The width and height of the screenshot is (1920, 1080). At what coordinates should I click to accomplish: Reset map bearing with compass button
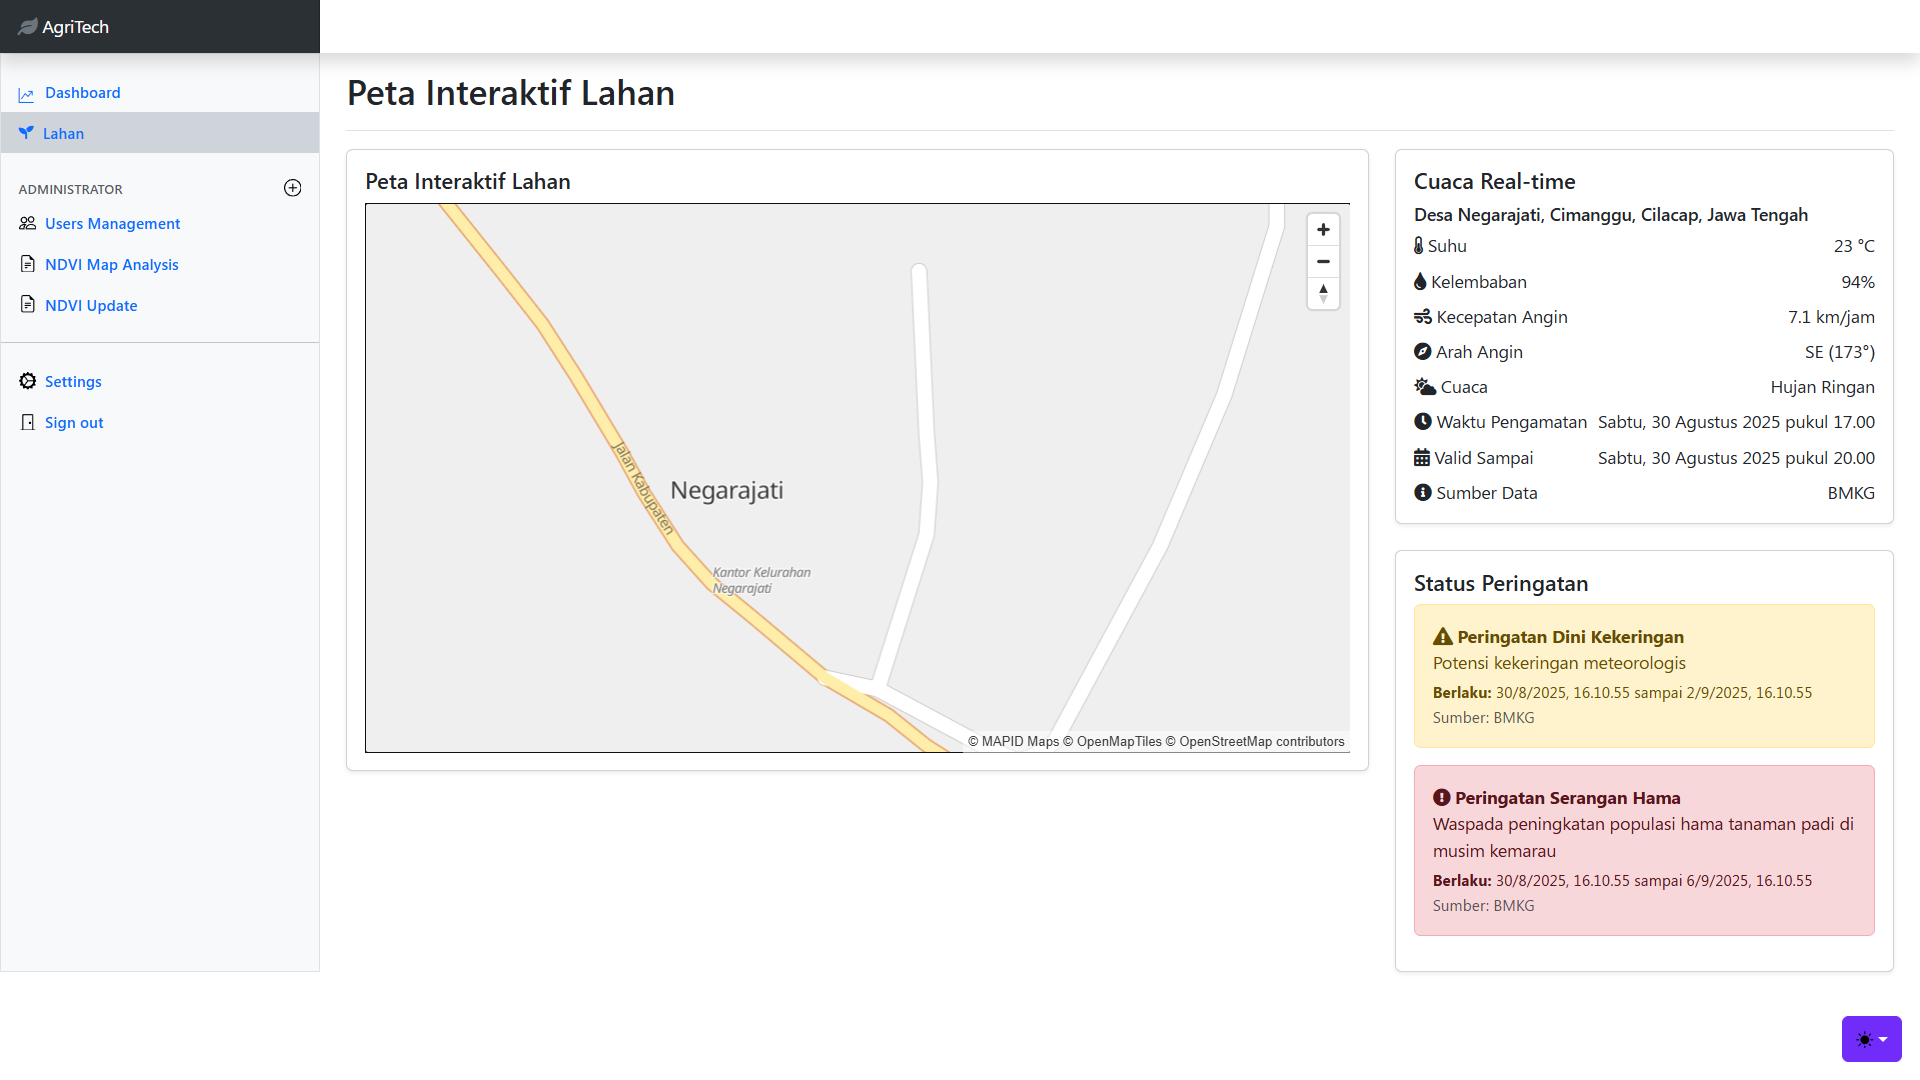(x=1323, y=294)
